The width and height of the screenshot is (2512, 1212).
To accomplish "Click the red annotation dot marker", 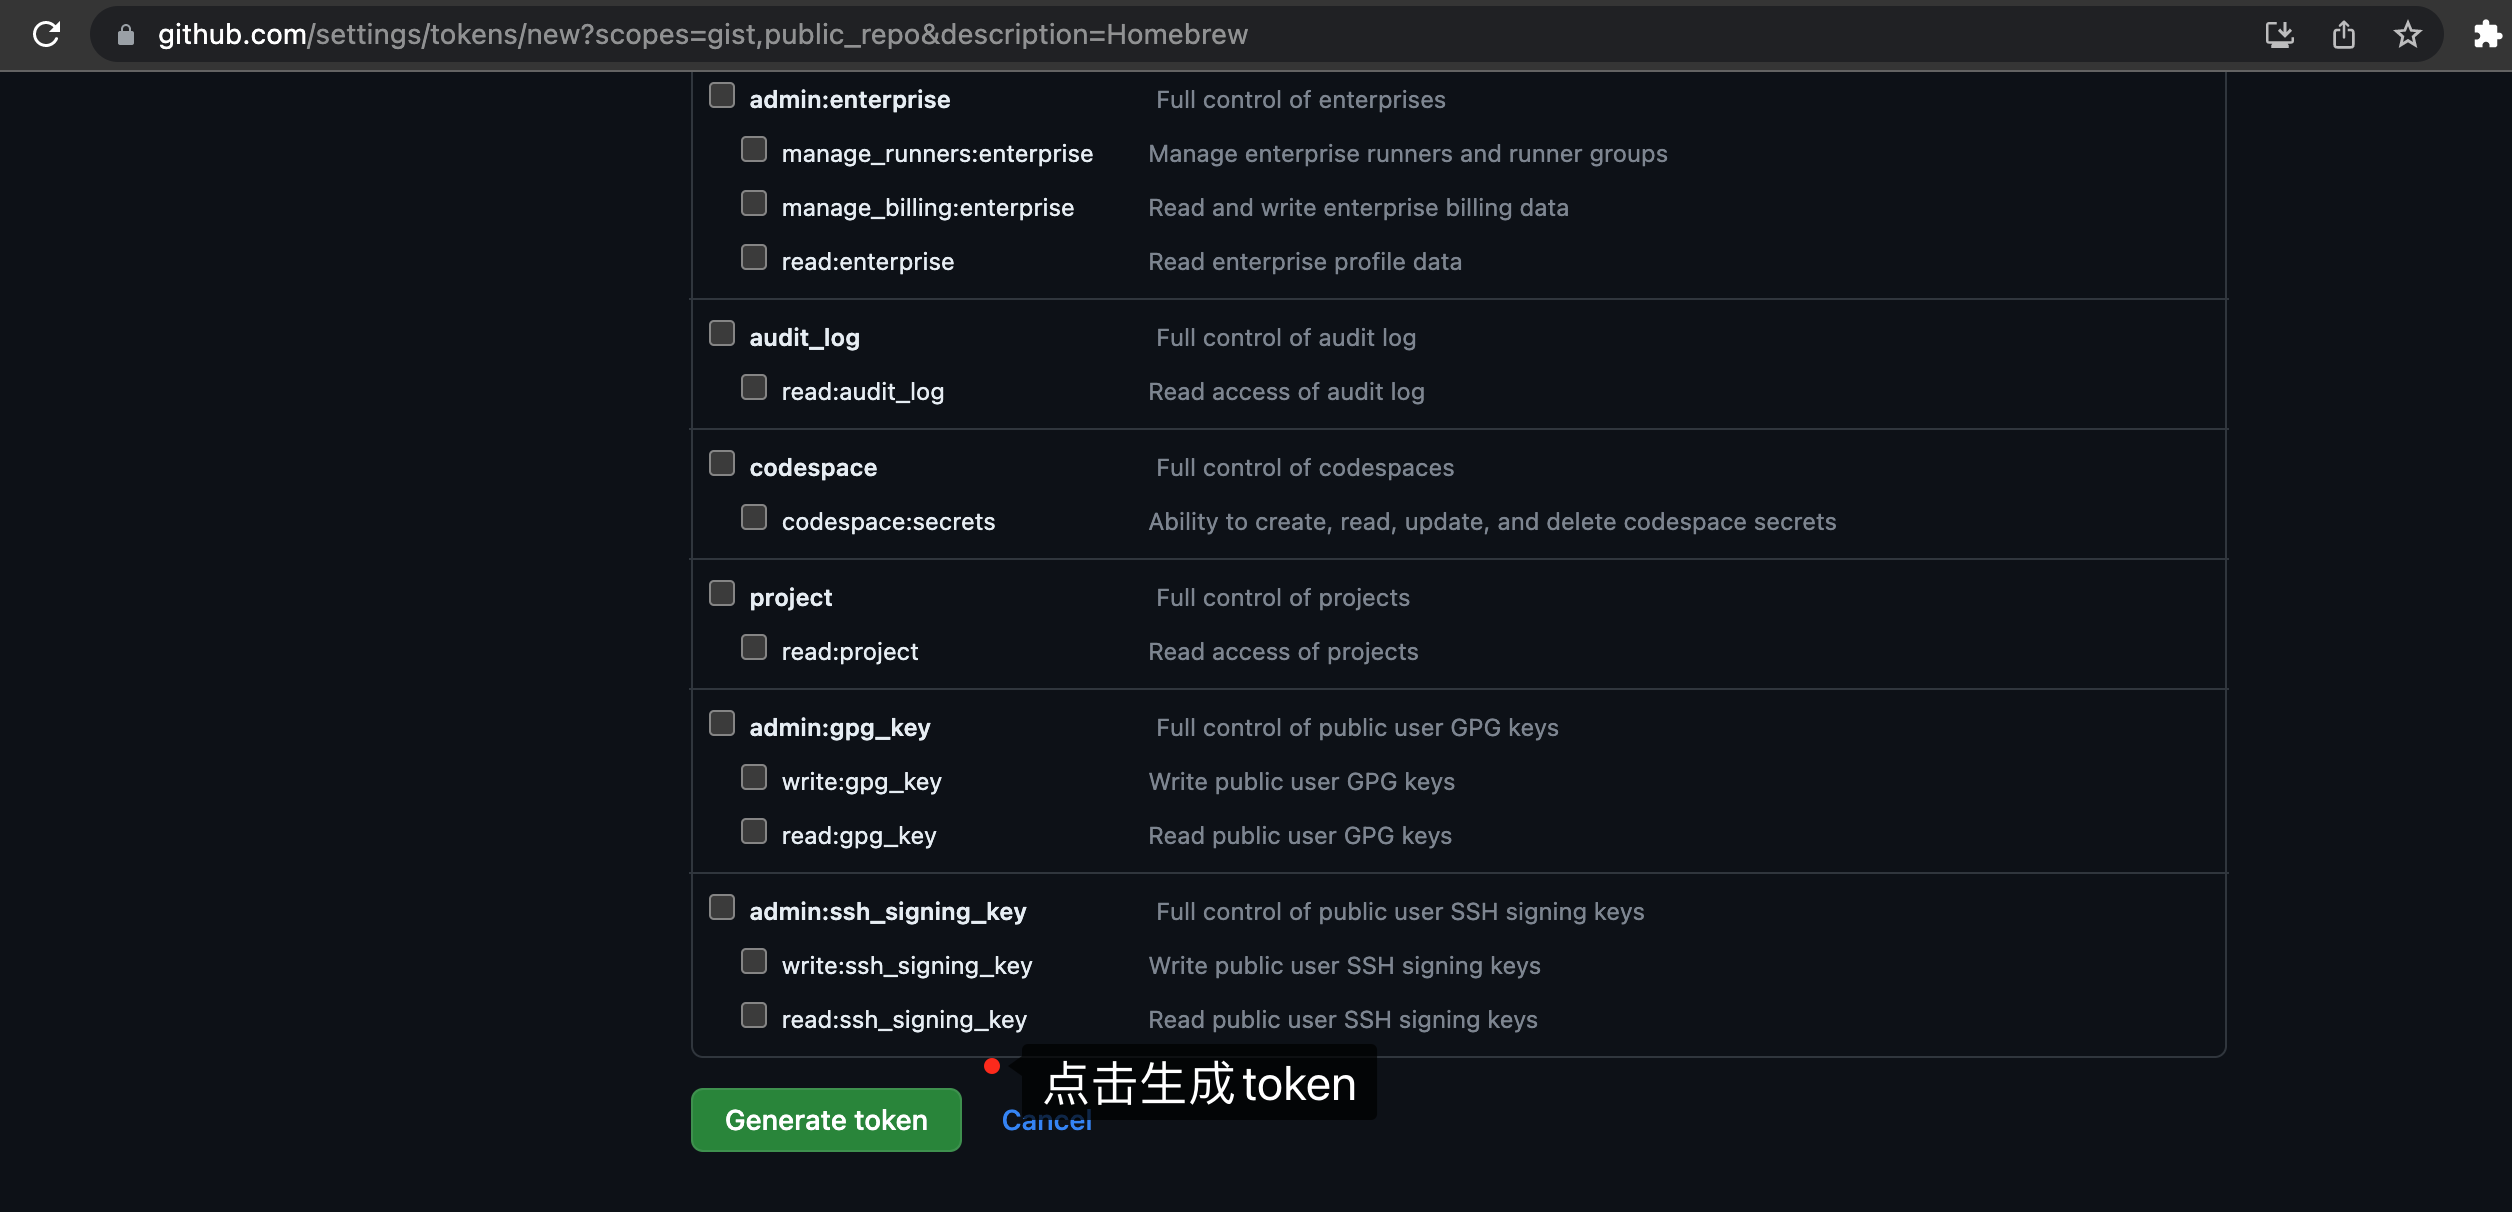I will 992,1066.
